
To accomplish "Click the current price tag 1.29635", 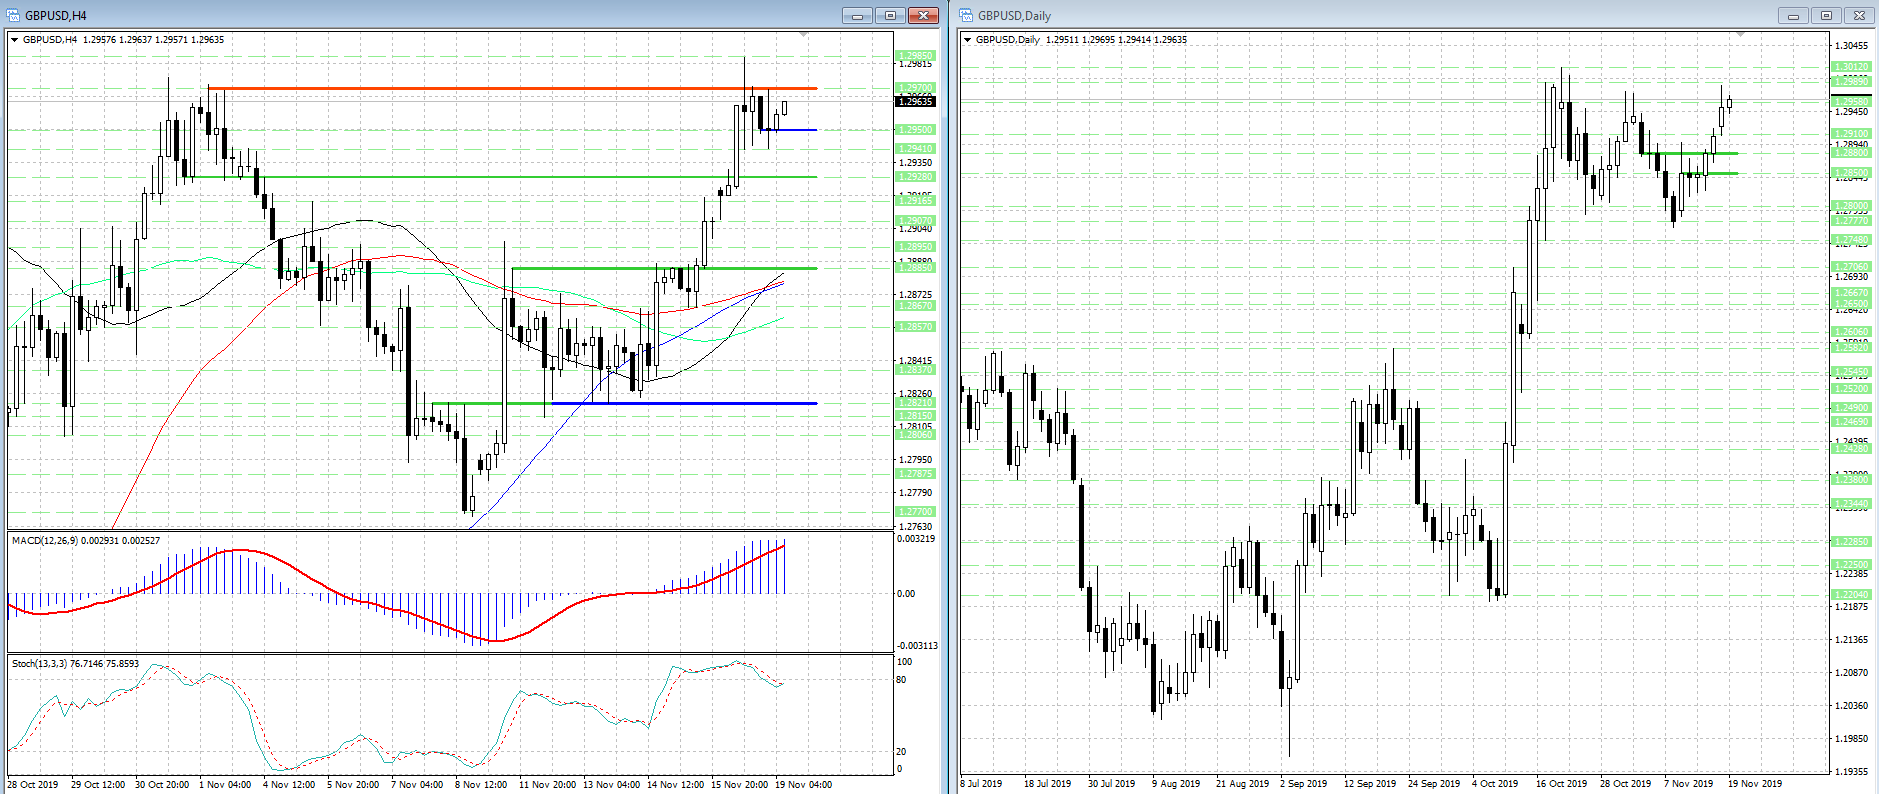I will [x=915, y=101].
